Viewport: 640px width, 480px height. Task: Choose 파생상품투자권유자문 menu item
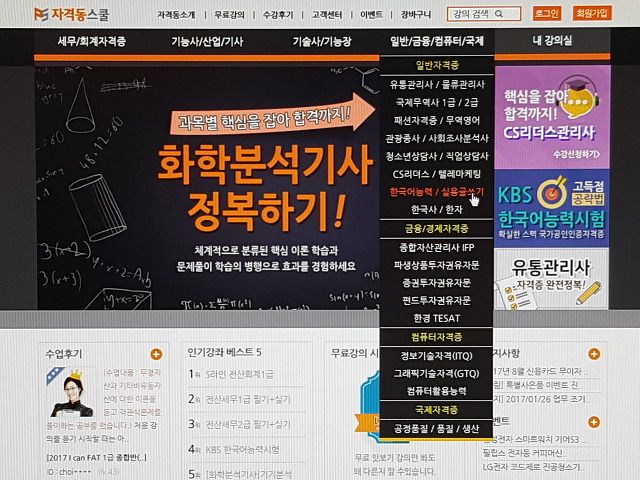pyautogui.click(x=437, y=265)
